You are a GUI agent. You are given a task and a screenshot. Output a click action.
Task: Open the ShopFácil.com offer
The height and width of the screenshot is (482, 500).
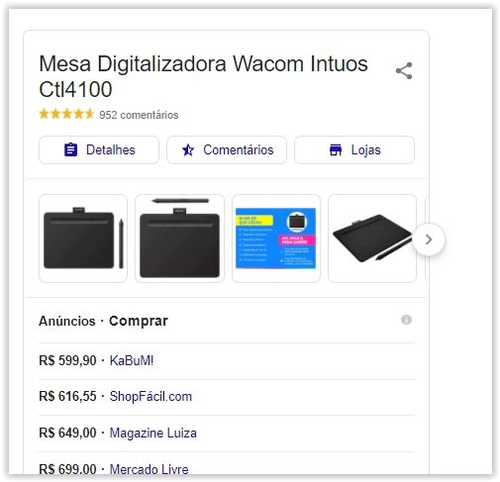coord(151,397)
